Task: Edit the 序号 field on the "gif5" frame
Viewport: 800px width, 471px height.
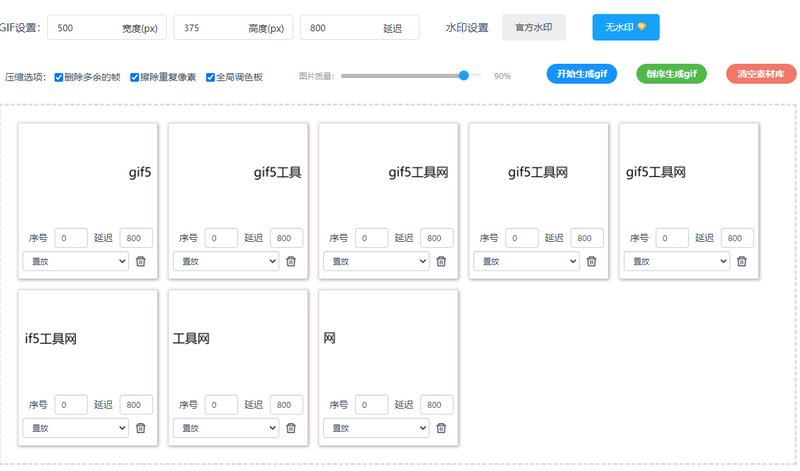Action: click(x=71, y=238)
